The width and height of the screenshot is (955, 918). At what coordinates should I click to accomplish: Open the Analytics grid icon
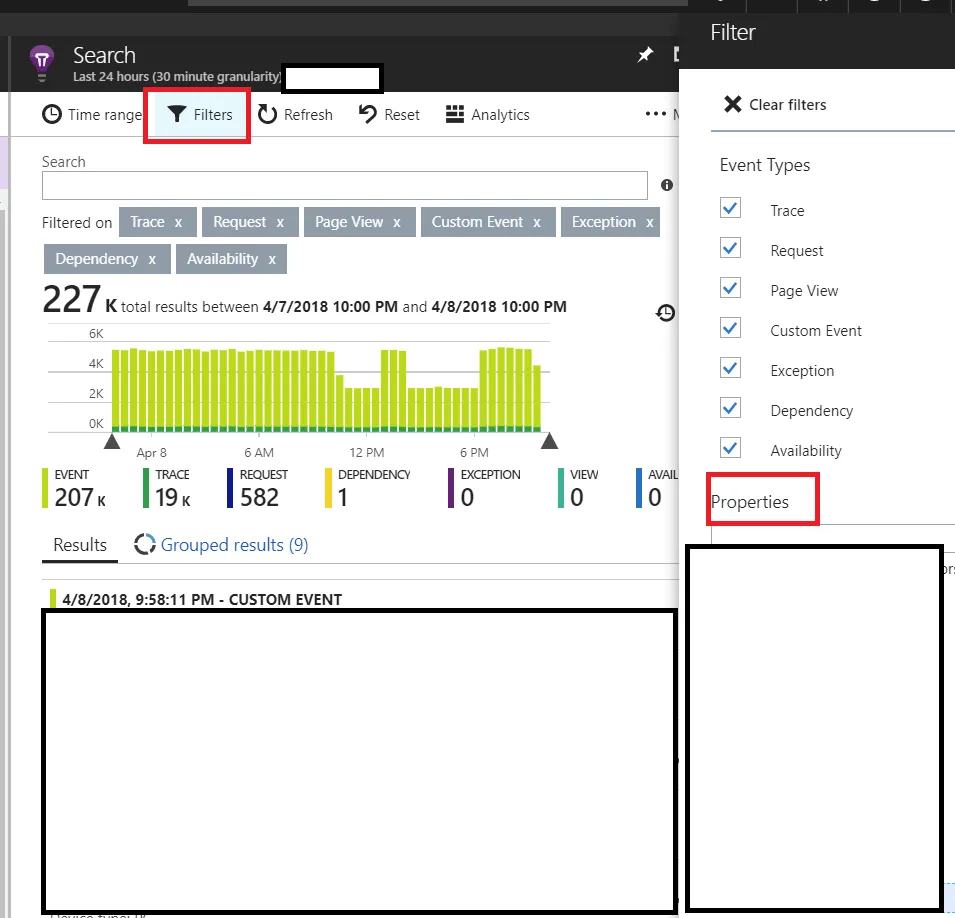click(x=455, y=114)
